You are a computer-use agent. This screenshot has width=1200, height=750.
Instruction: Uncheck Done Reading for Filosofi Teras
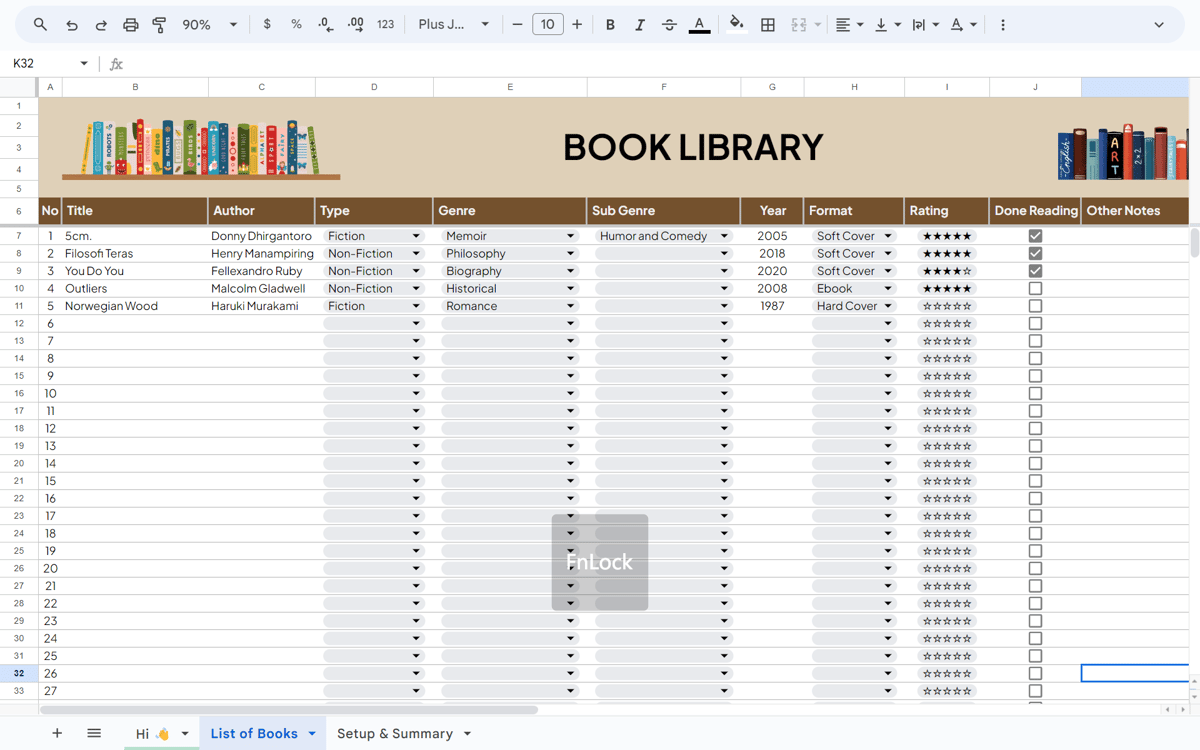(1035, 253)
